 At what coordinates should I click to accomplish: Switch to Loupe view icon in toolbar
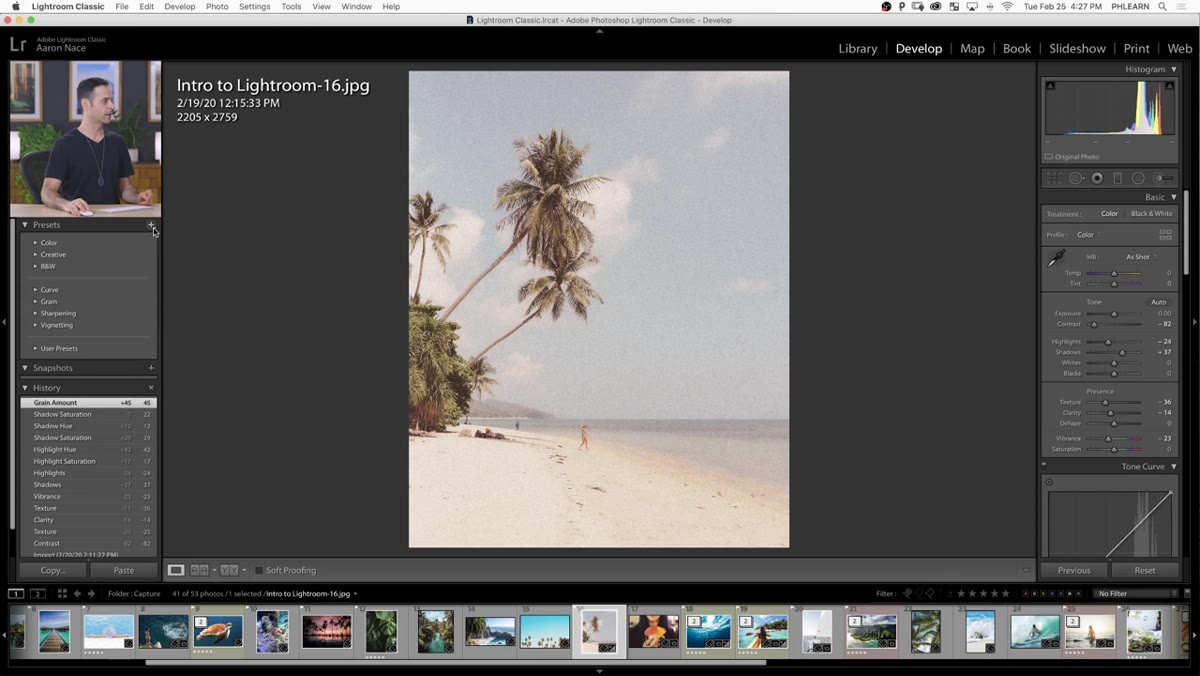[176, 570]
